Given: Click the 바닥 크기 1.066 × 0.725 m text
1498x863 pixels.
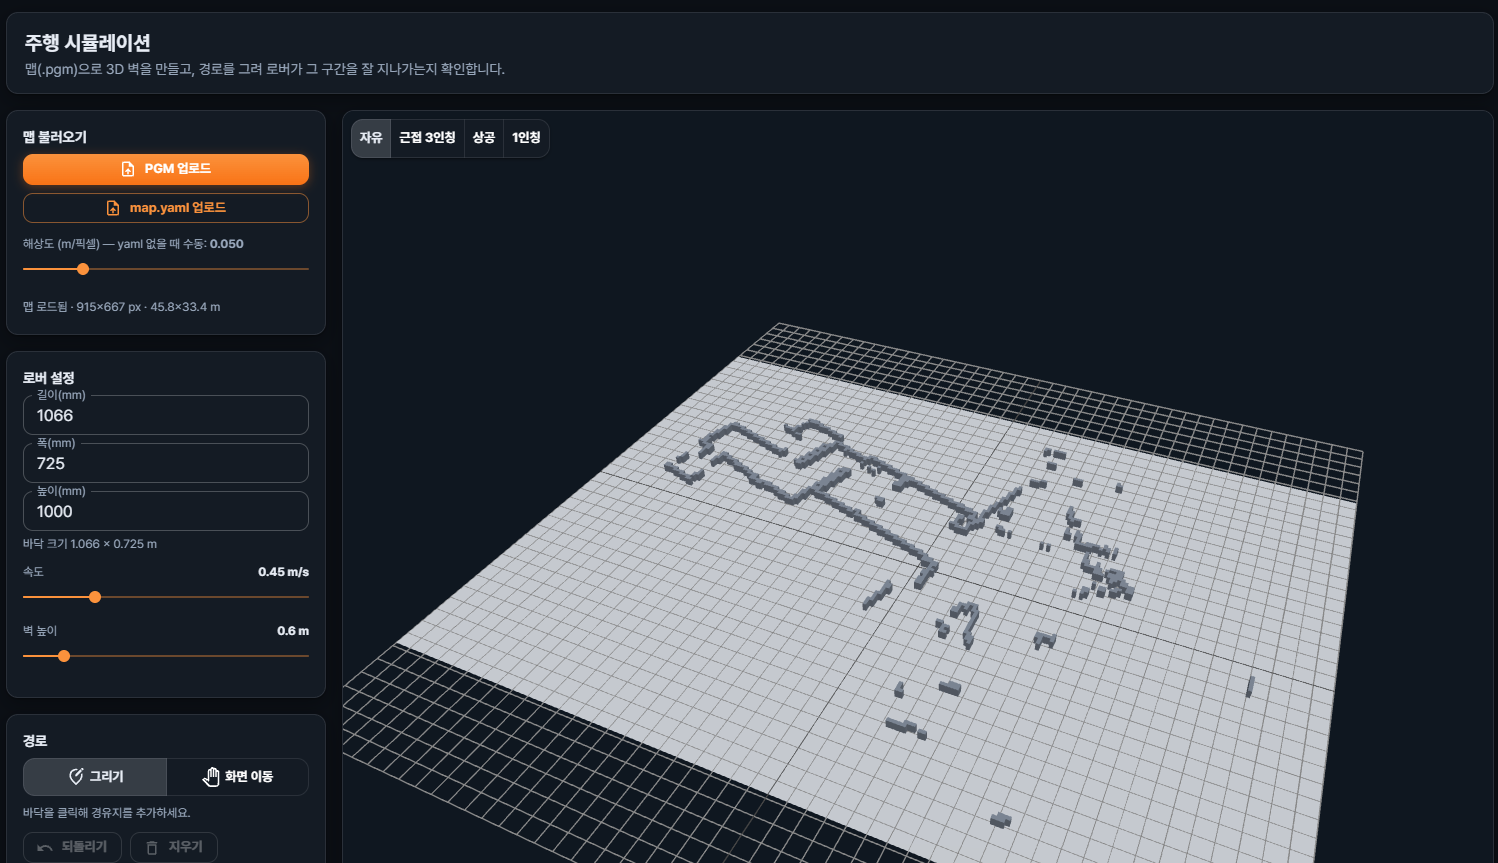Looking at the screenshot, I should pyautogui.click(x=90, y=544).
